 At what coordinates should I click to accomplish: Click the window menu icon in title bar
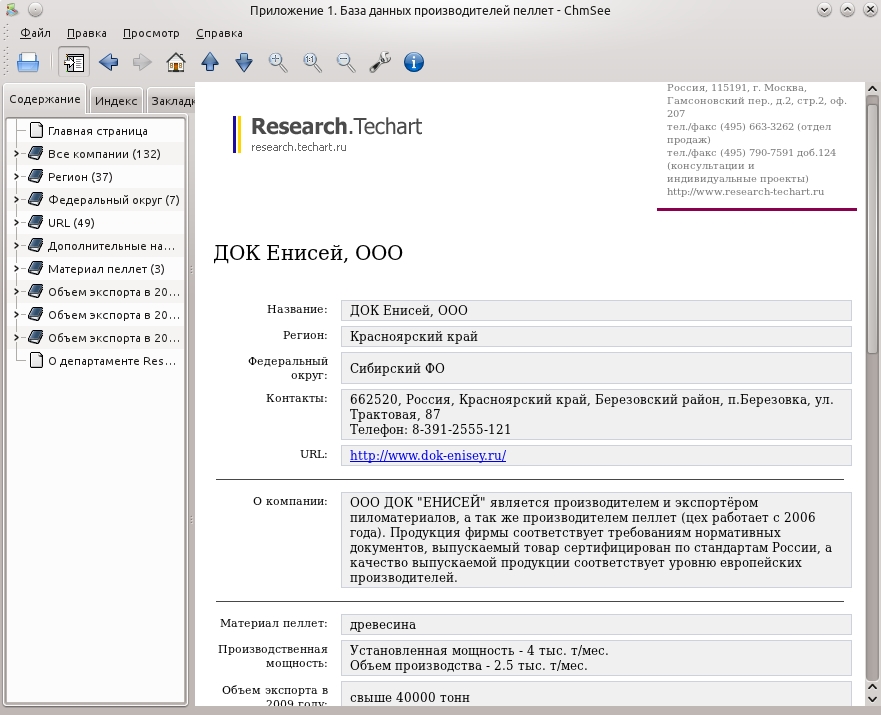[x=12, y=10]
